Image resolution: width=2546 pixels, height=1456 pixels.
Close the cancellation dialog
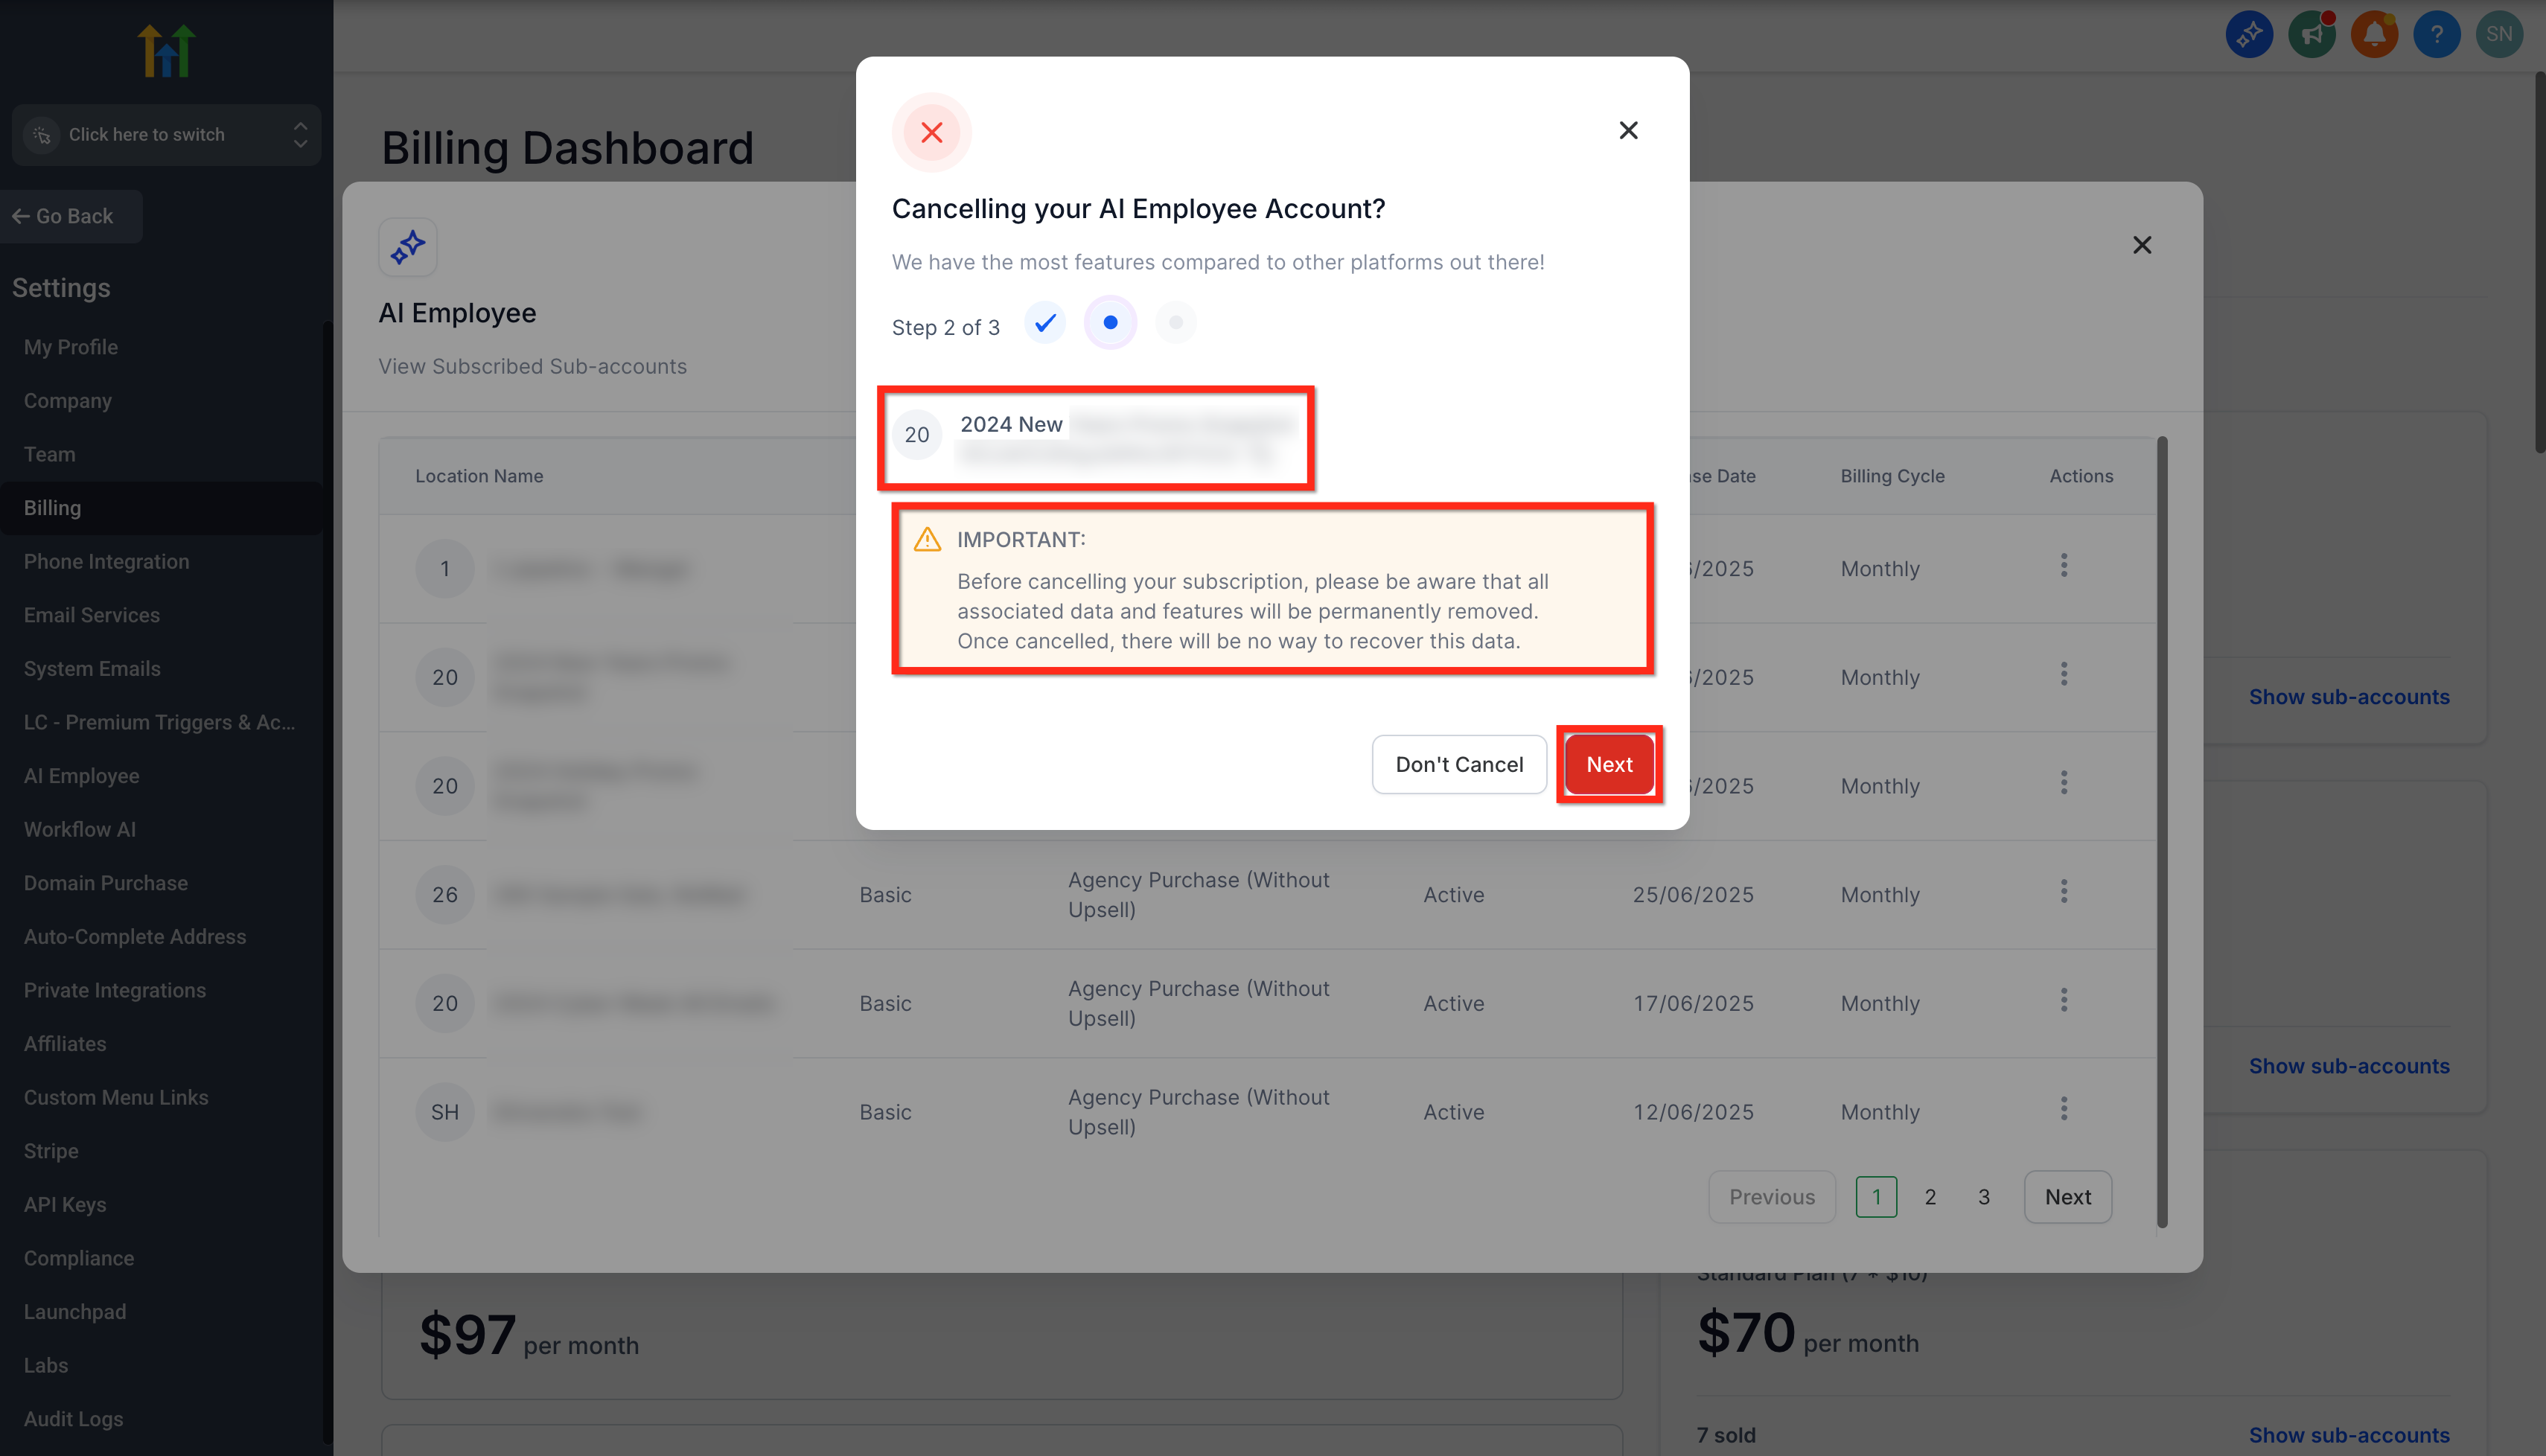tap(1628, 131)
